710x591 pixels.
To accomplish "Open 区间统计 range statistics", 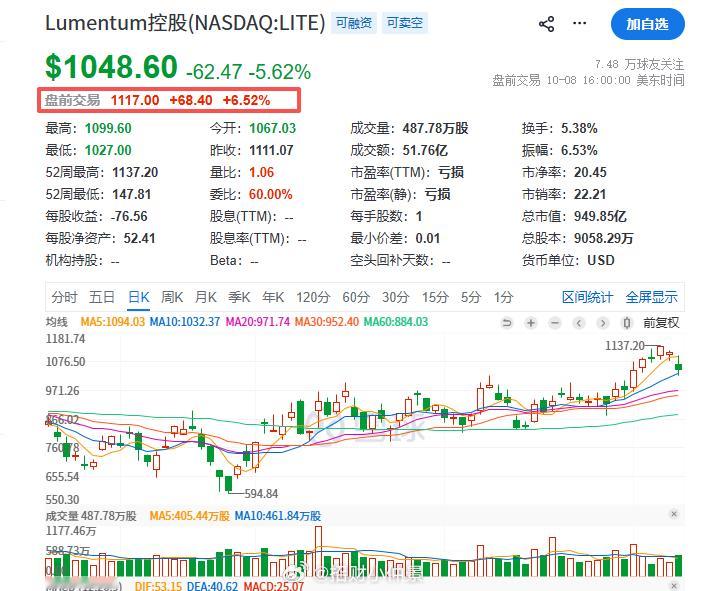I will (x=587, y=297).
